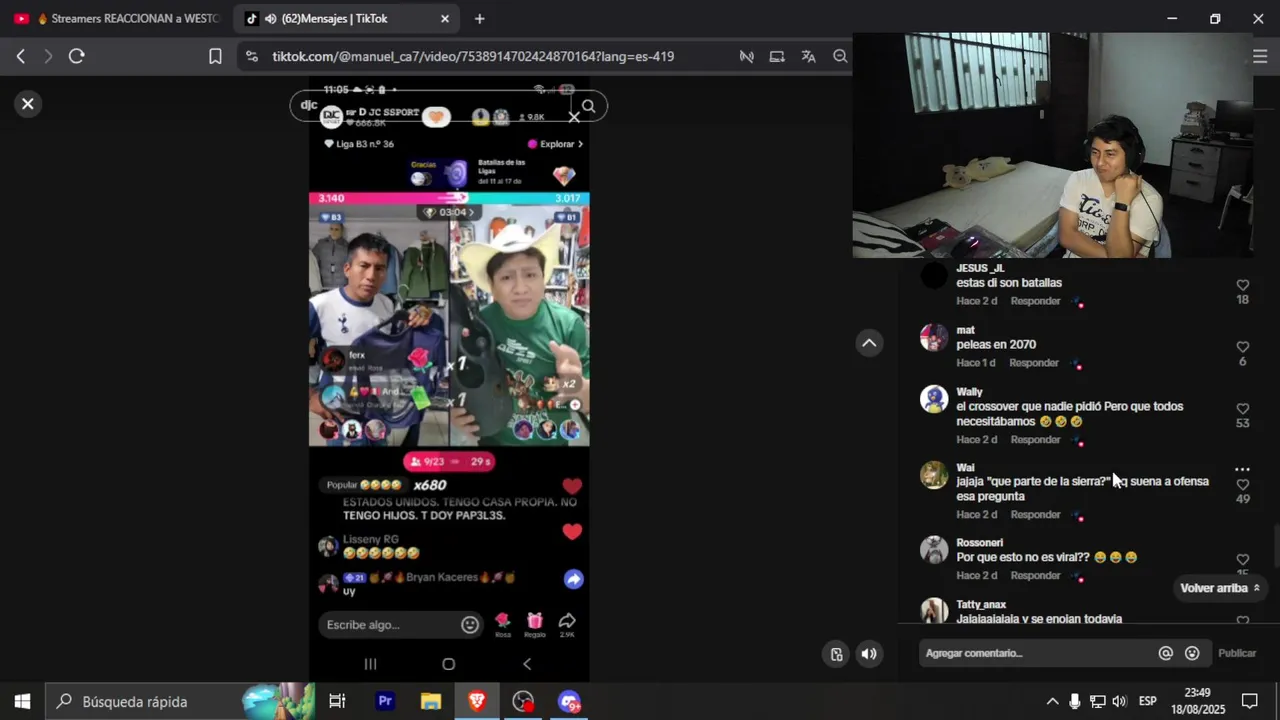Open File Explorer from the taskbar
Image resolution: width=1280 pixels, height=720 pixels.
click(x=431, y=701)
